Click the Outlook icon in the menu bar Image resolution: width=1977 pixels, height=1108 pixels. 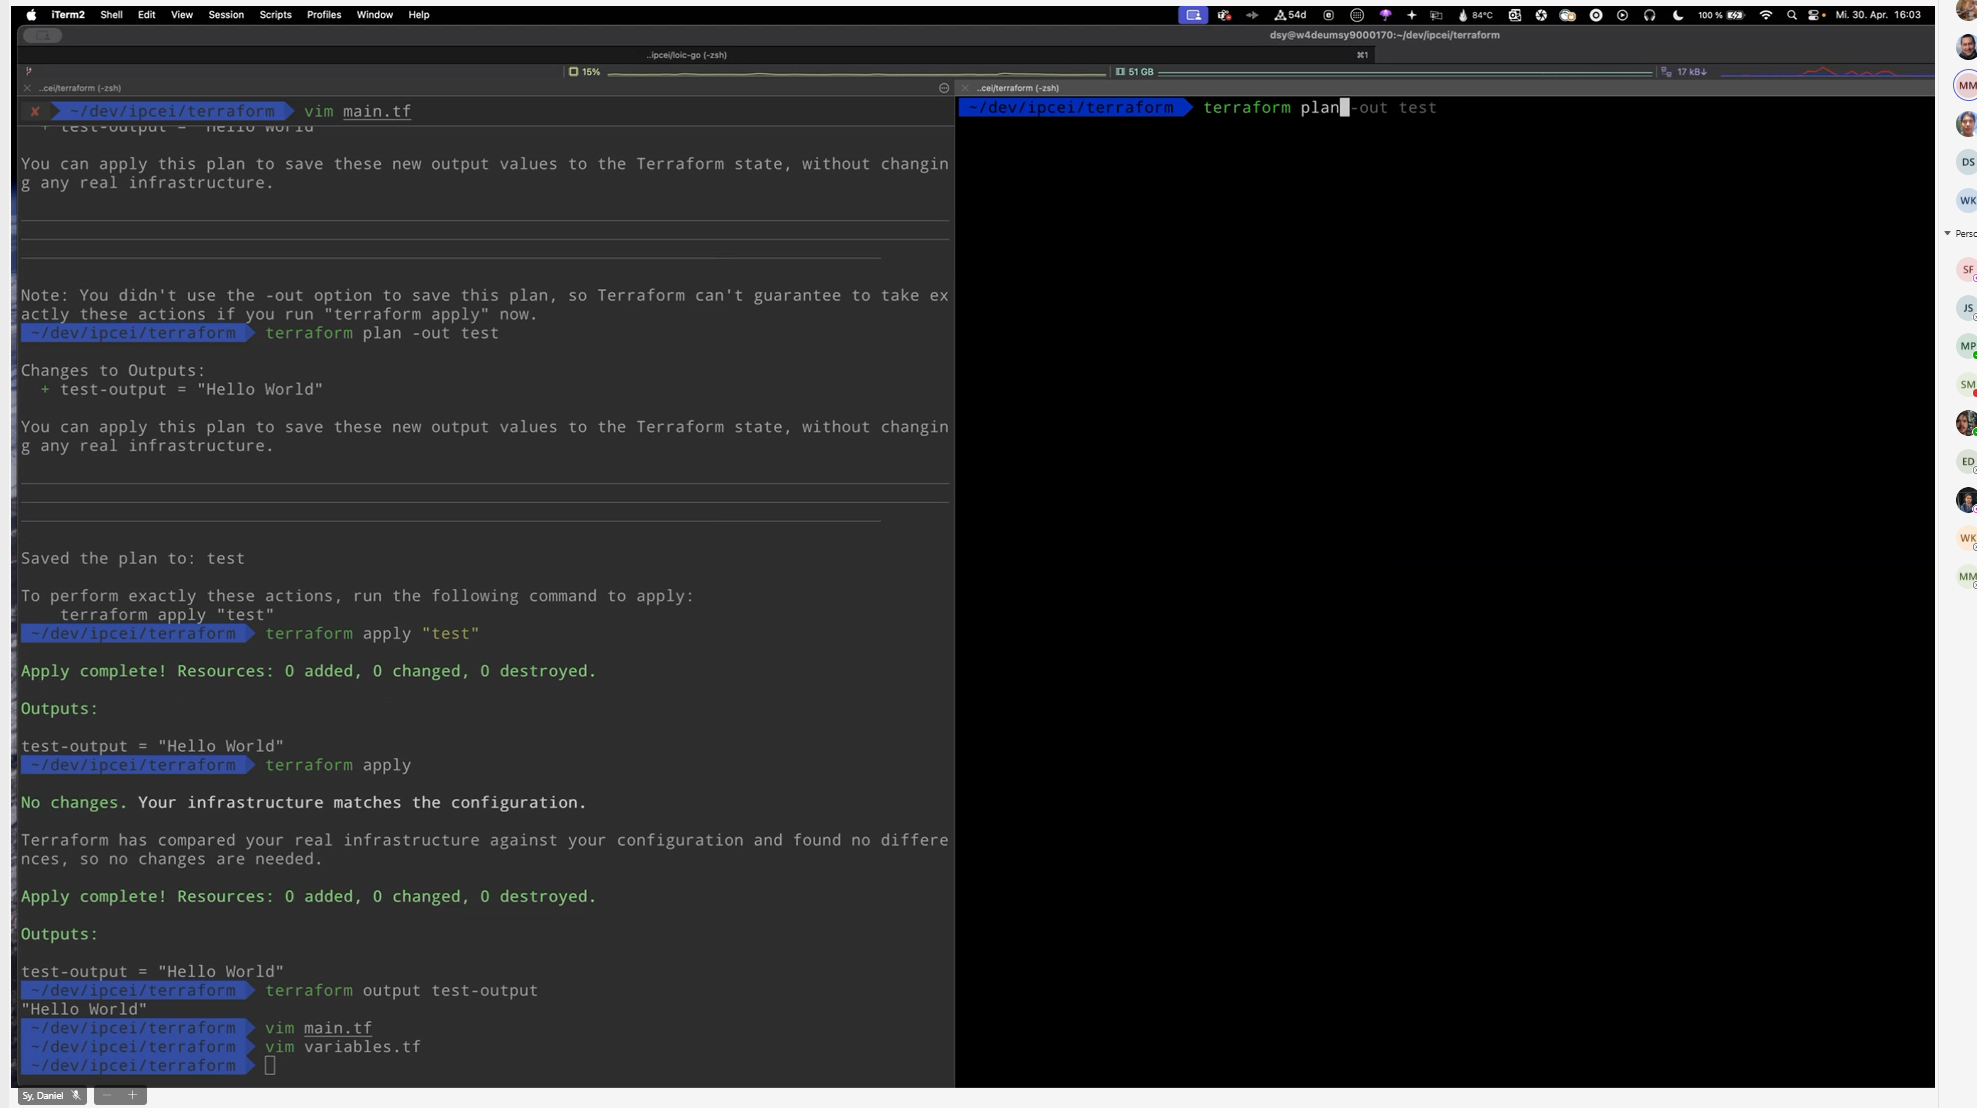(1515, 15)
